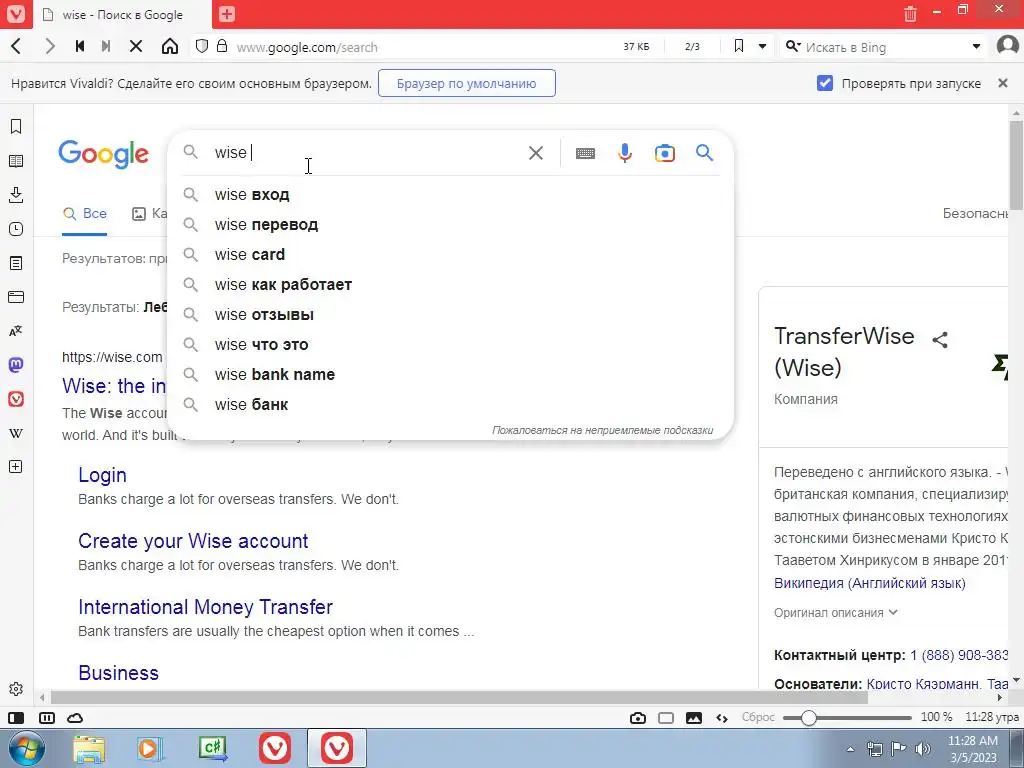Image resolution: width=1024 pixels, height=768 pixels.
Task: Share the TransferWise knowledge panel
Action: (x=940, y=340)
